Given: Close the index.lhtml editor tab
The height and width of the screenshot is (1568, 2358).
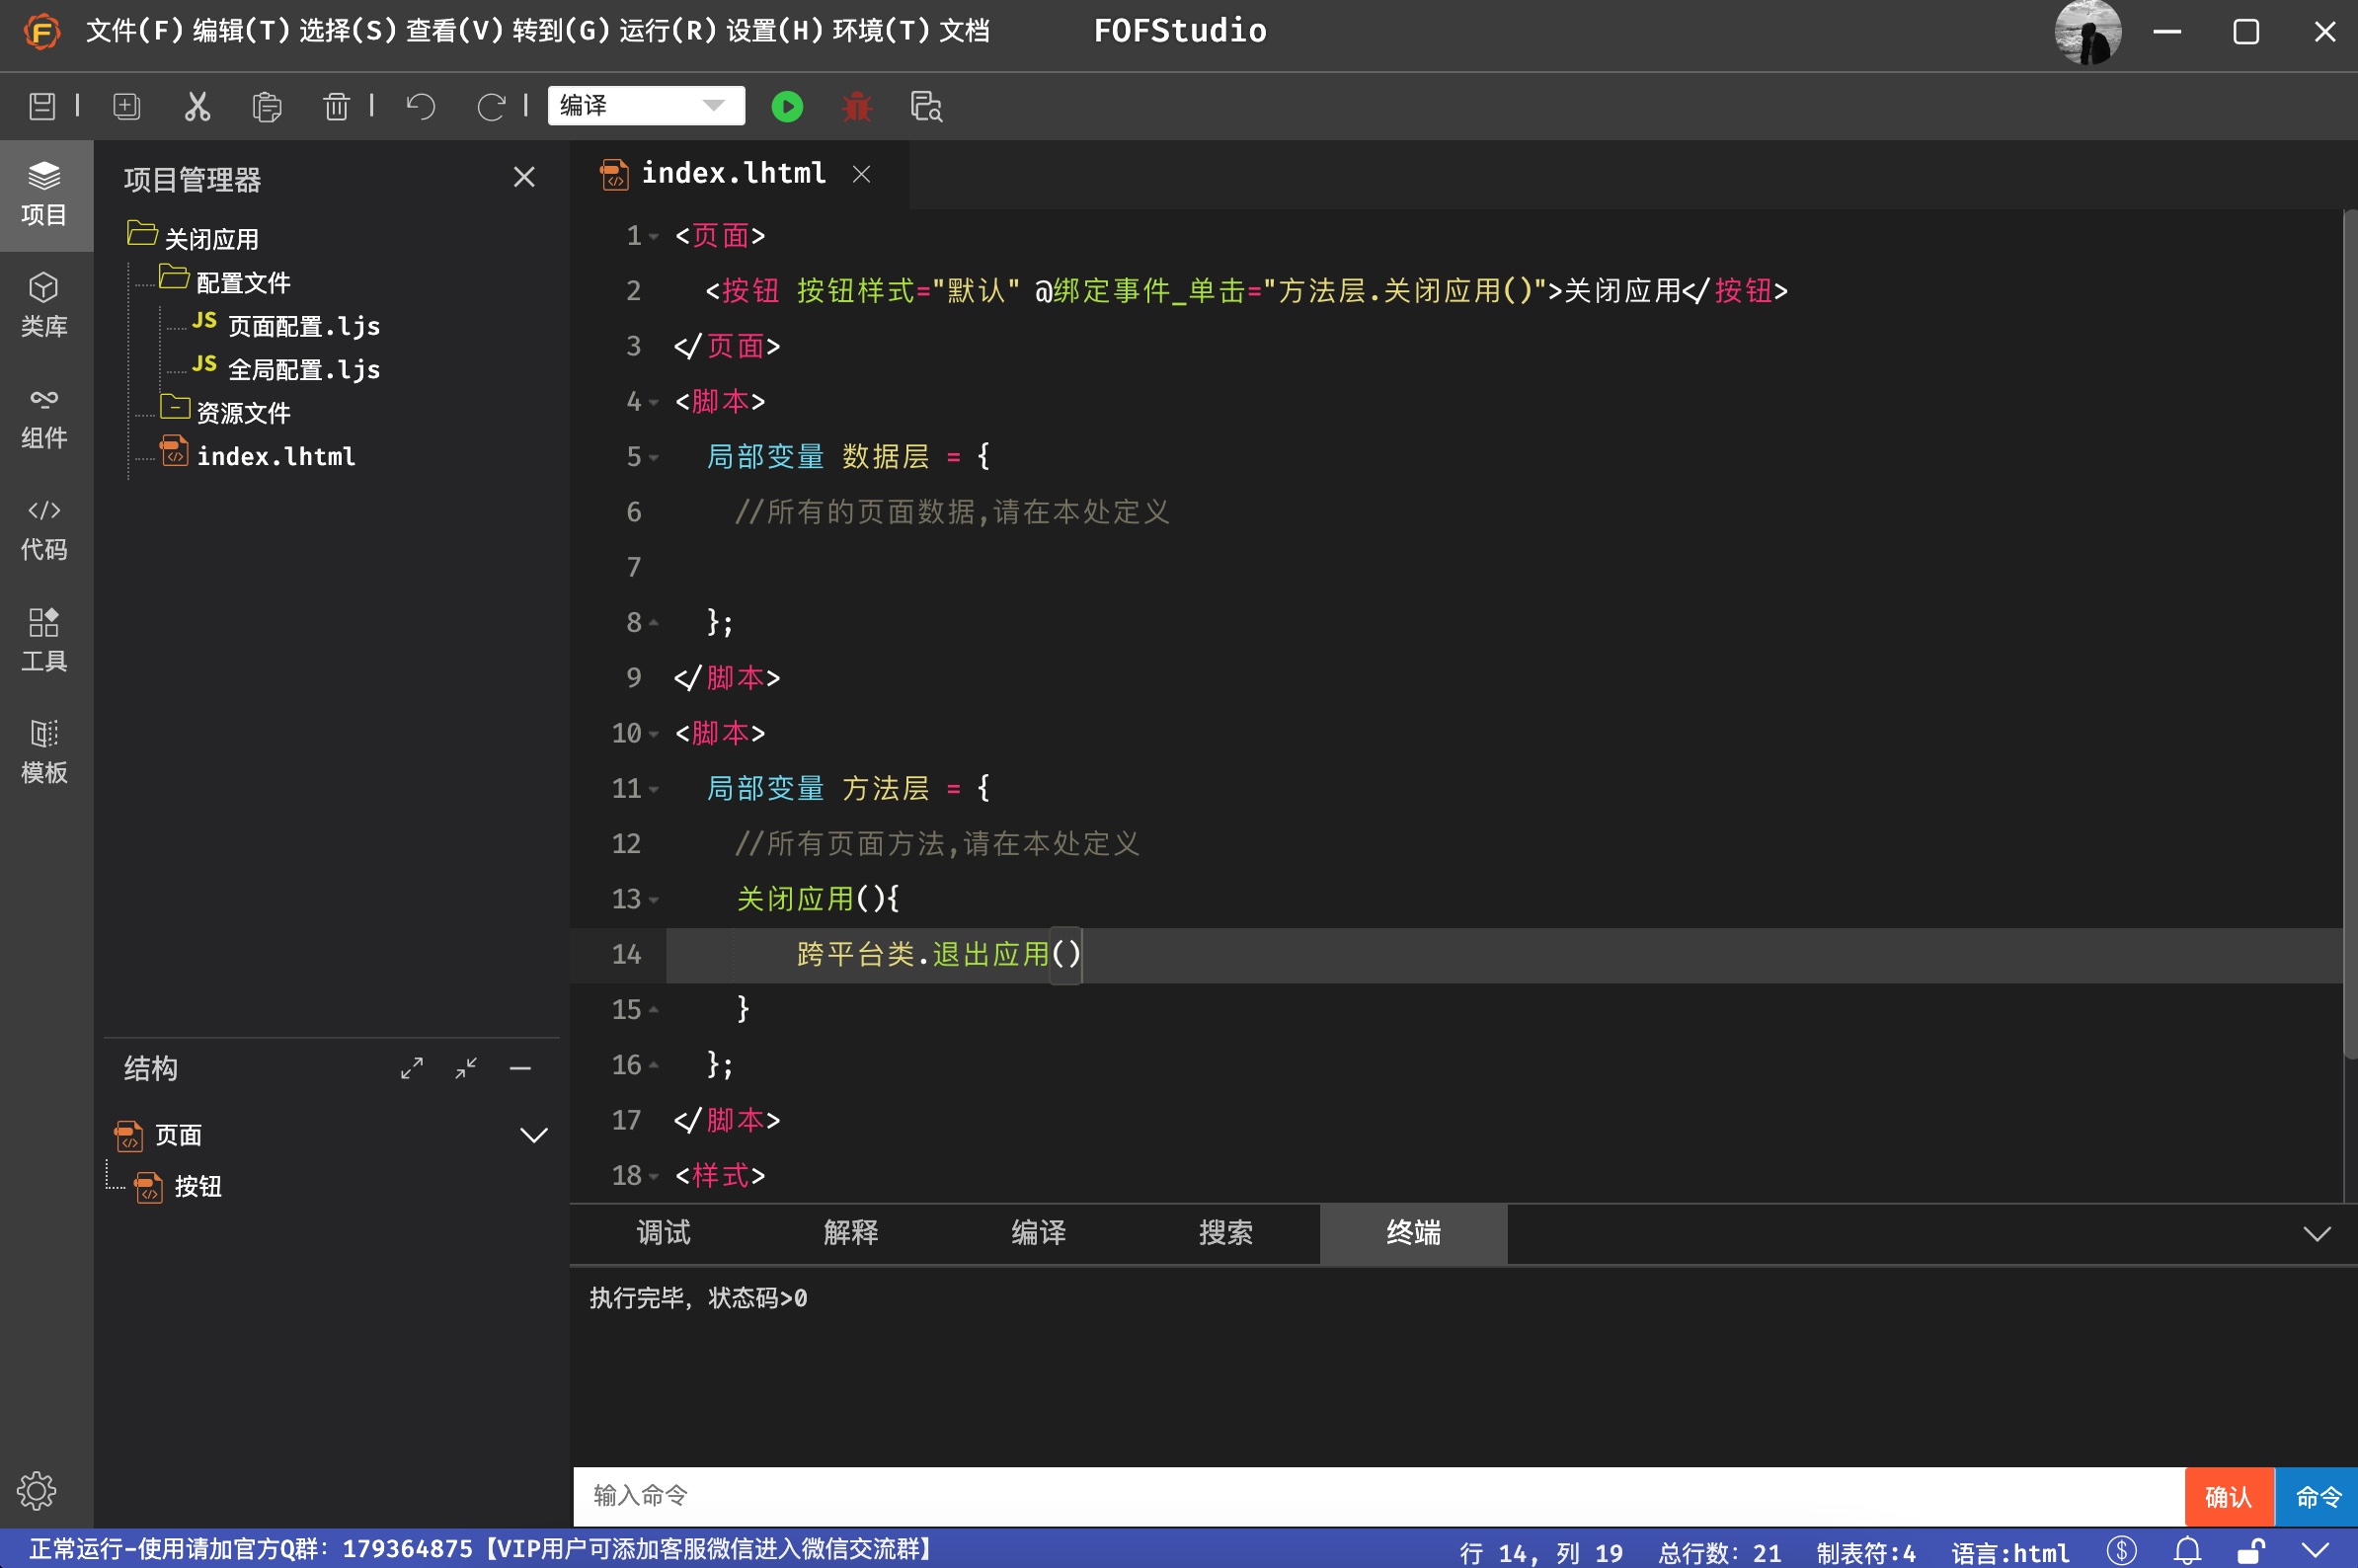Looking at the screenshot, I should (x=861, y=174).
